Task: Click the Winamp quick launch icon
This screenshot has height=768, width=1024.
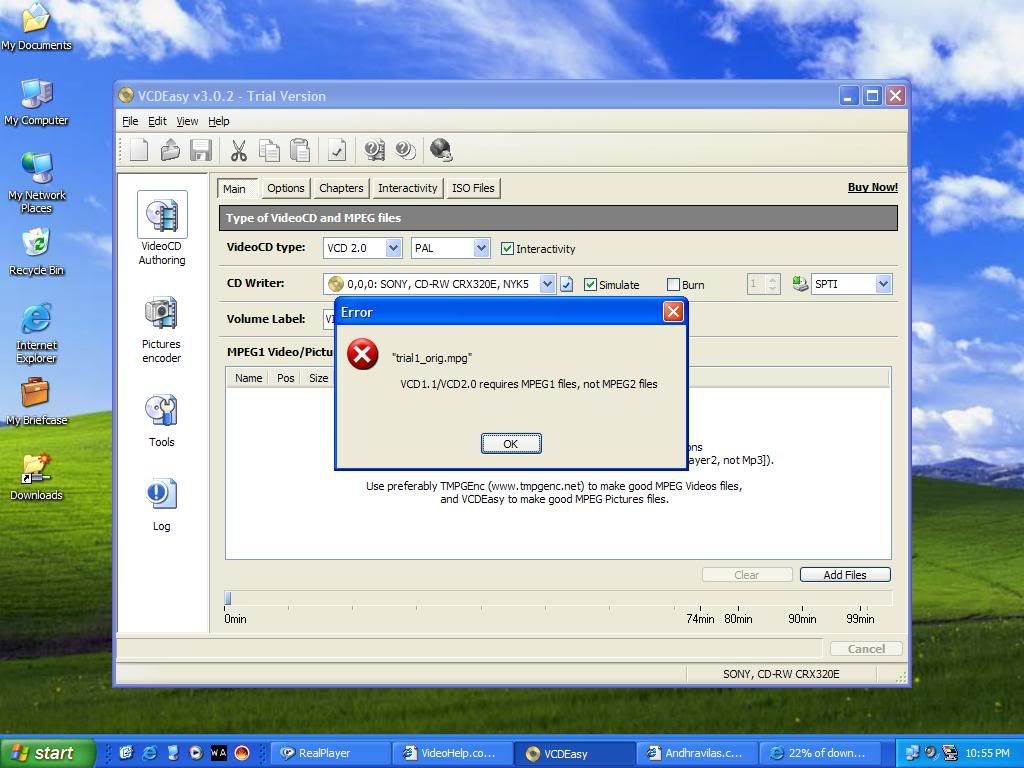Action: click(x=218, y=753)
